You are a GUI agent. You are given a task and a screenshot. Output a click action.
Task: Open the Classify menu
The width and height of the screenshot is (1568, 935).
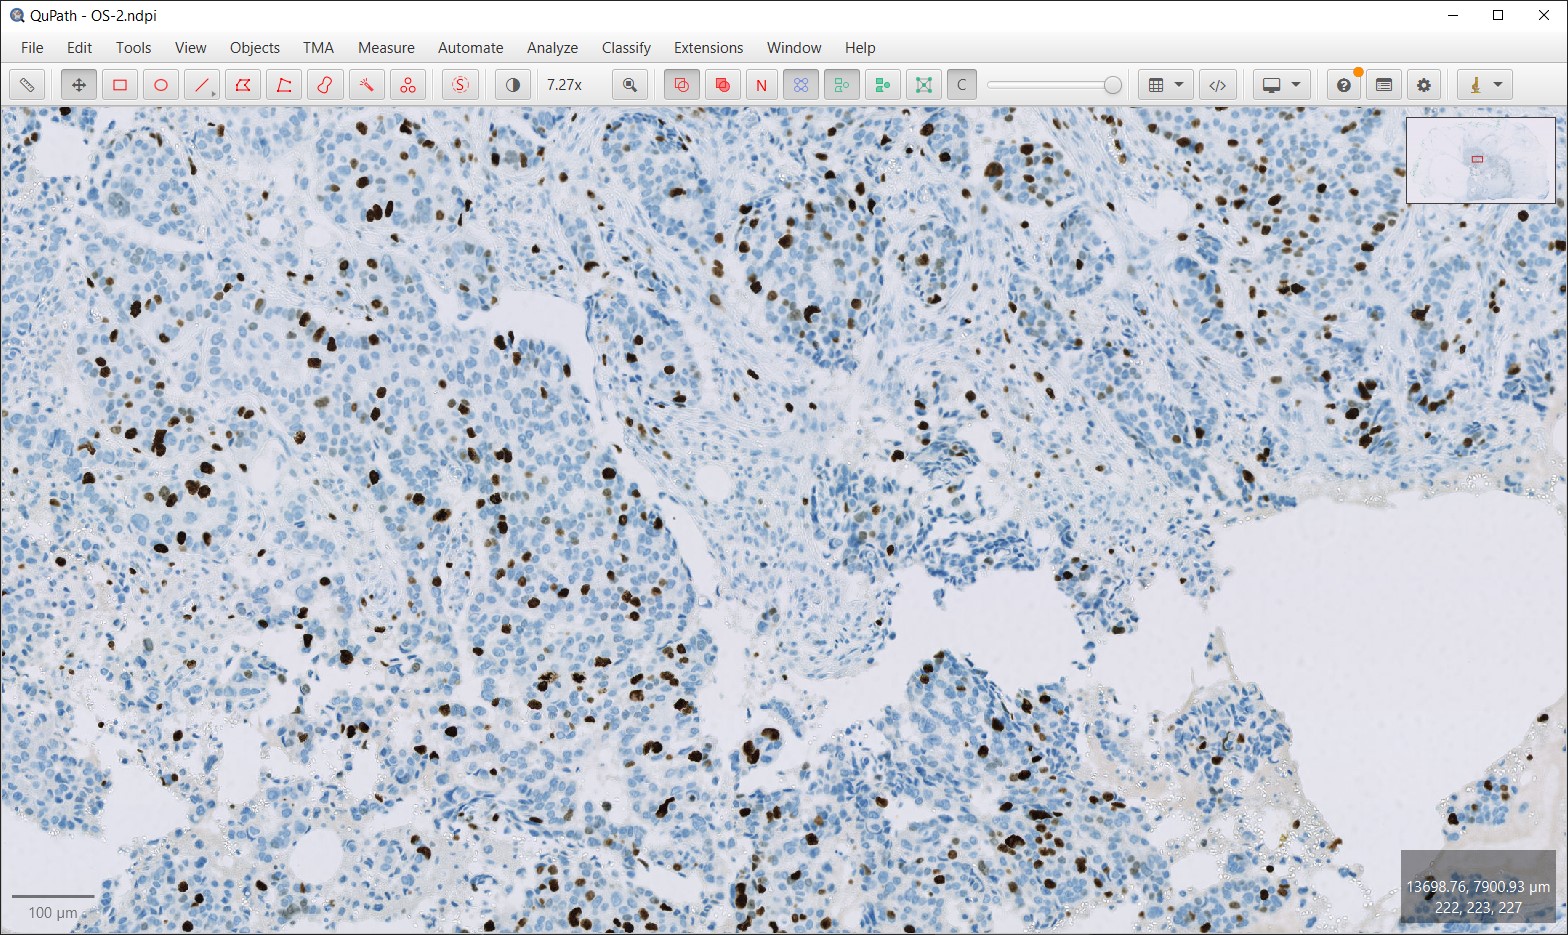coord(627,48)
